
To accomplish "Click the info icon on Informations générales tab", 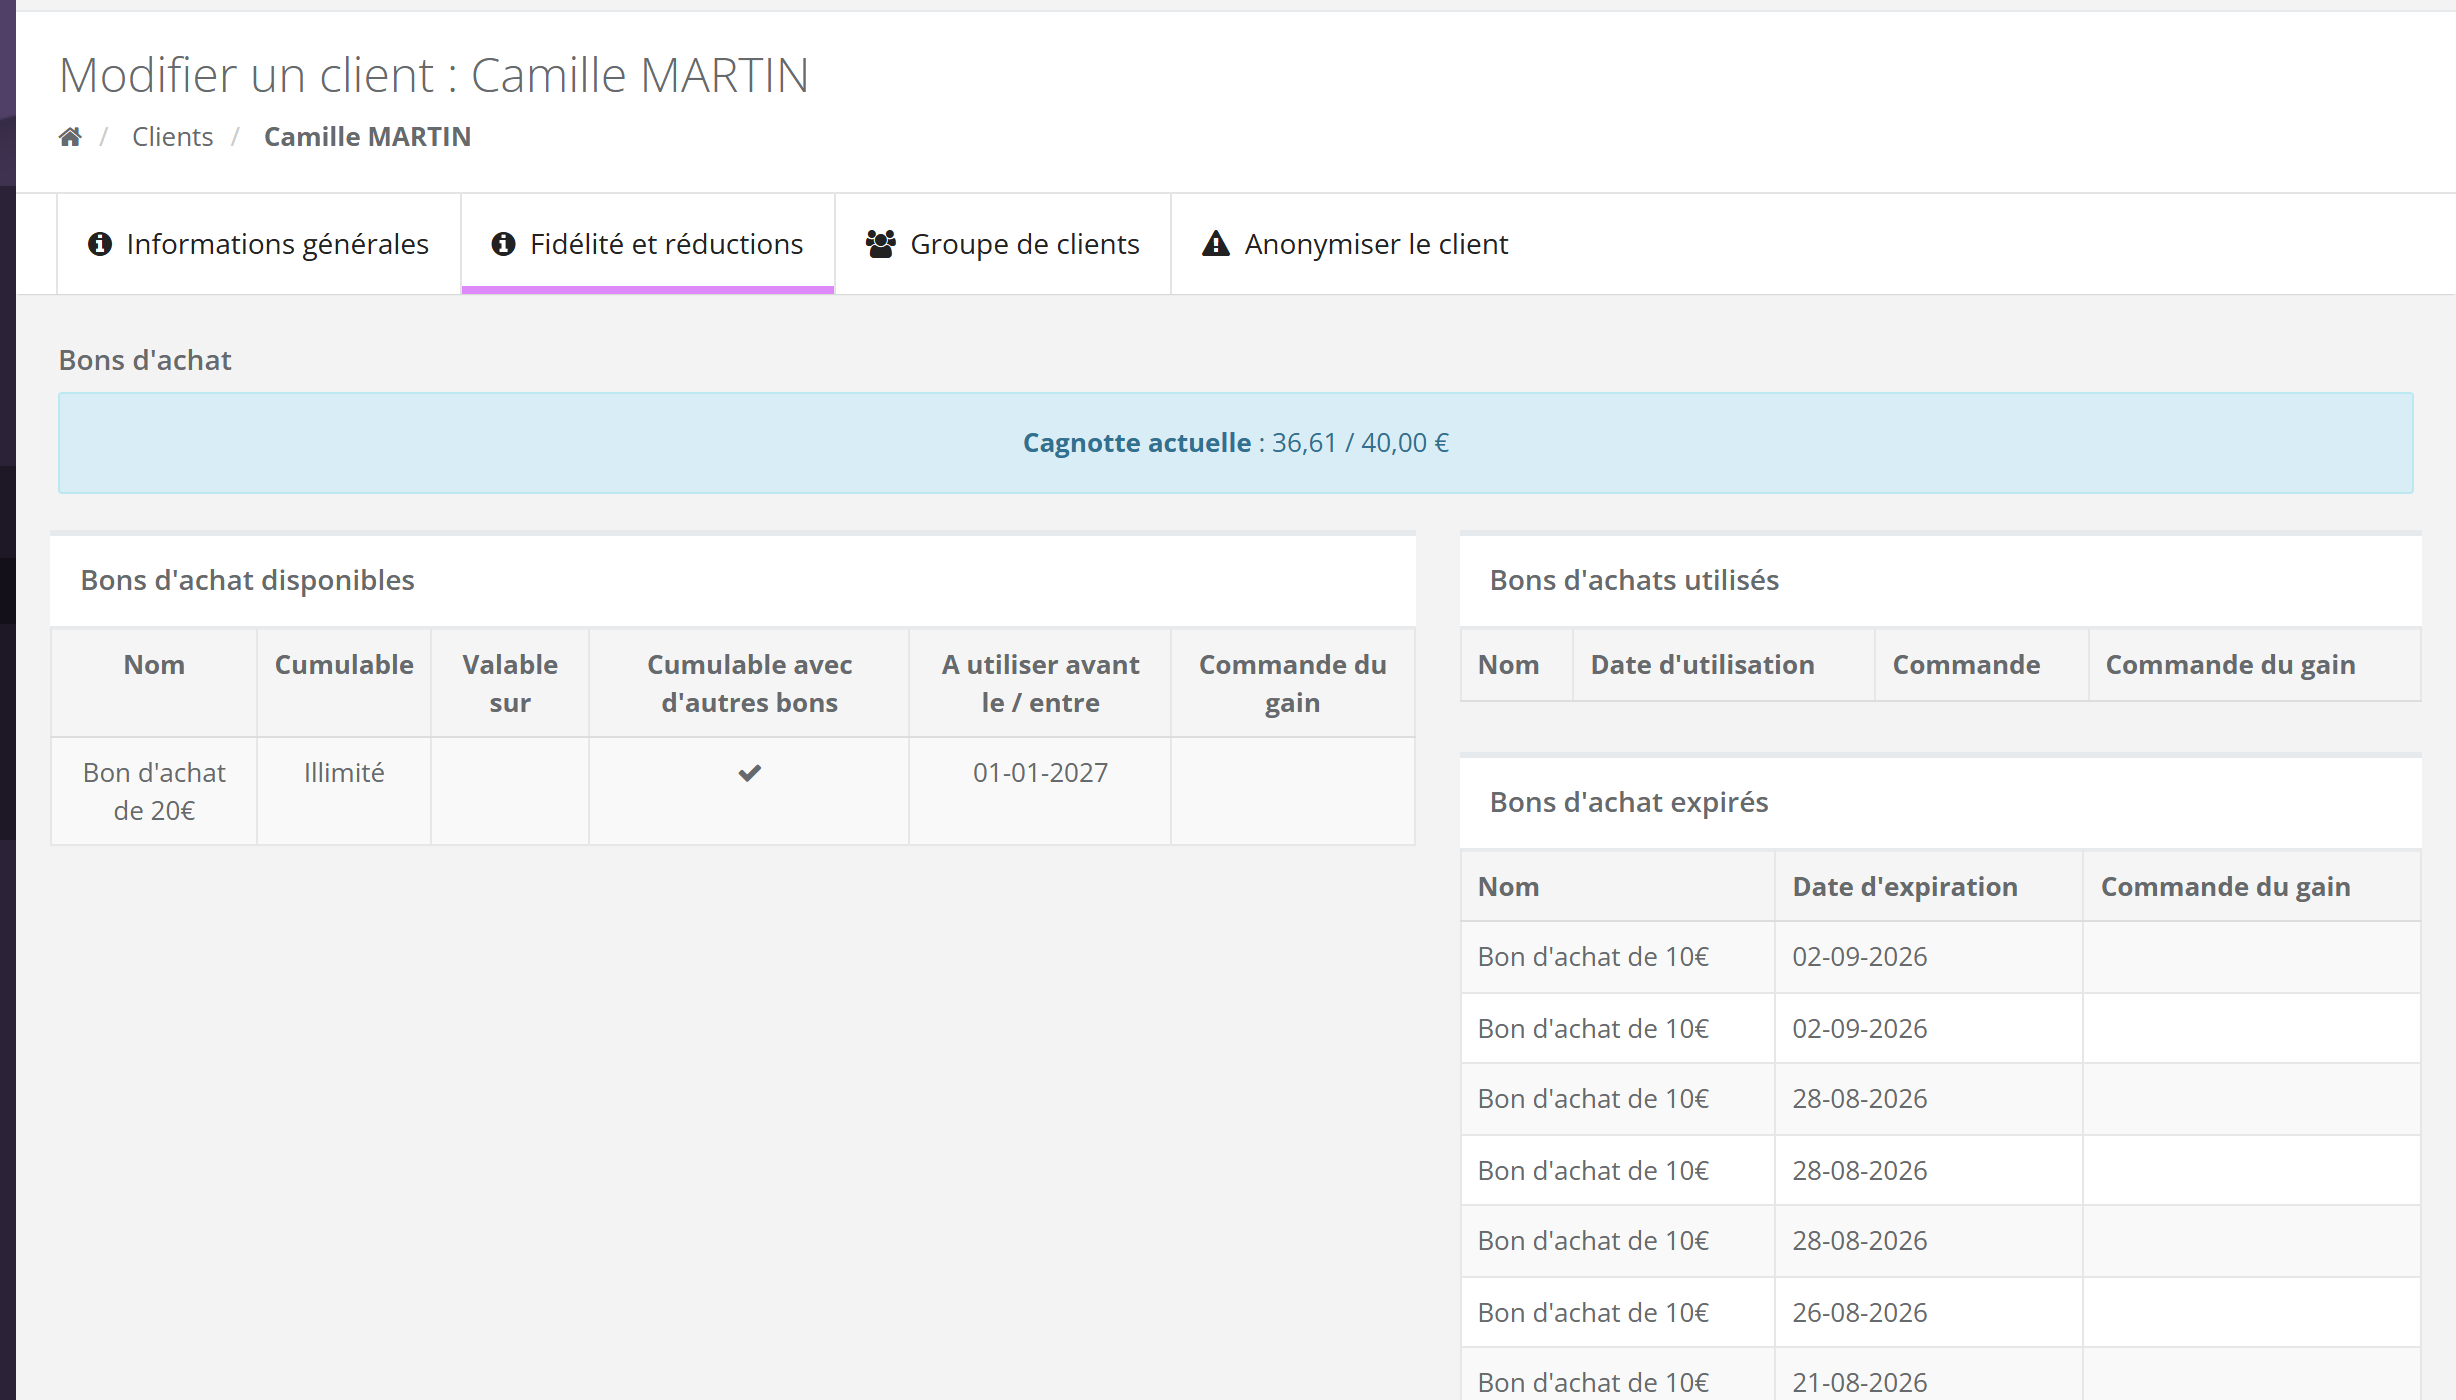I will coord(100,244).
